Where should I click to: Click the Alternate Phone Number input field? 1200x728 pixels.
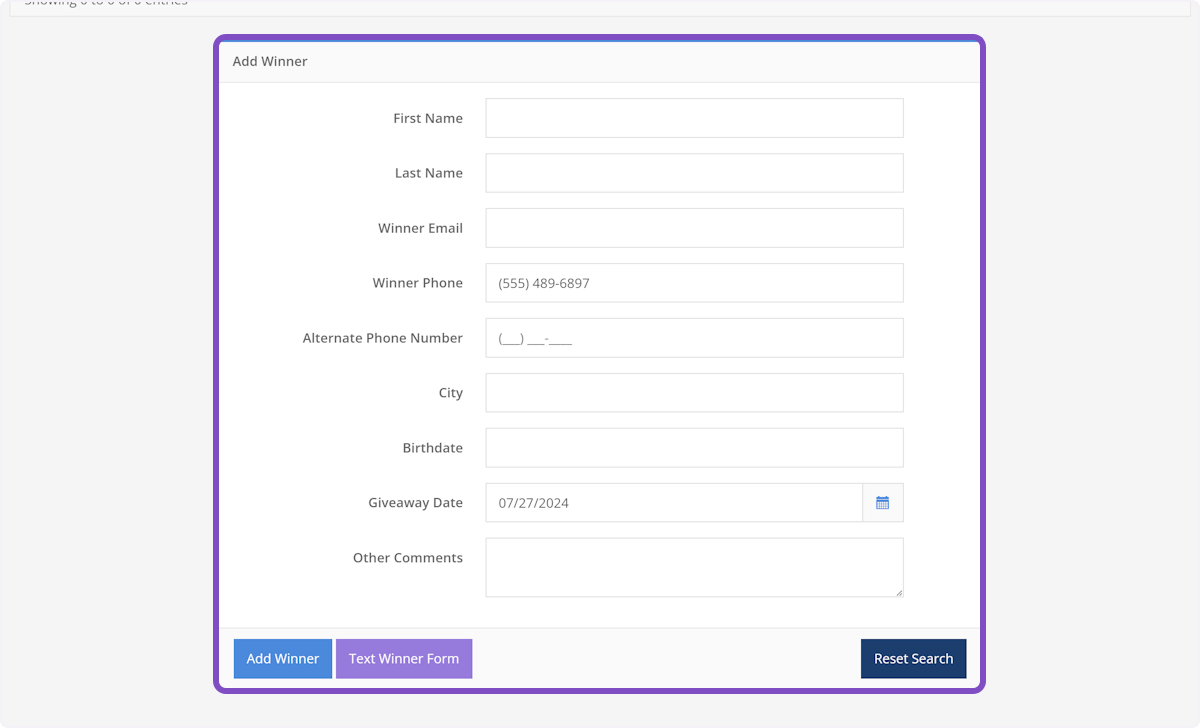[x=694, y=337]
